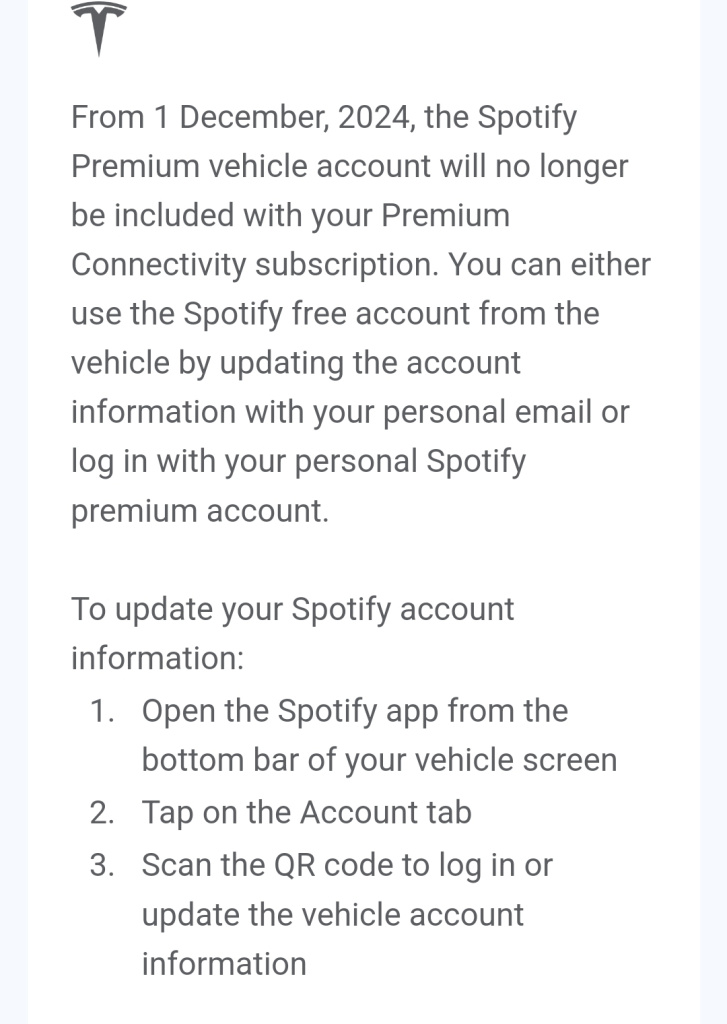Click the Tesla logo at top

point(99,28)
